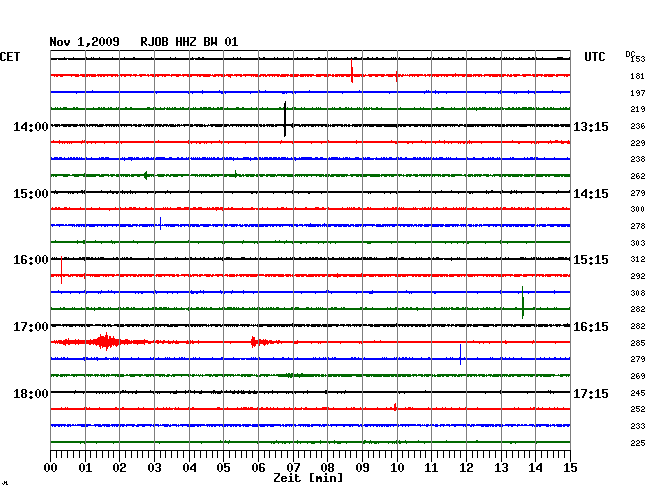
Task: Click the DC value "229"
Action: tap(638, 143)
